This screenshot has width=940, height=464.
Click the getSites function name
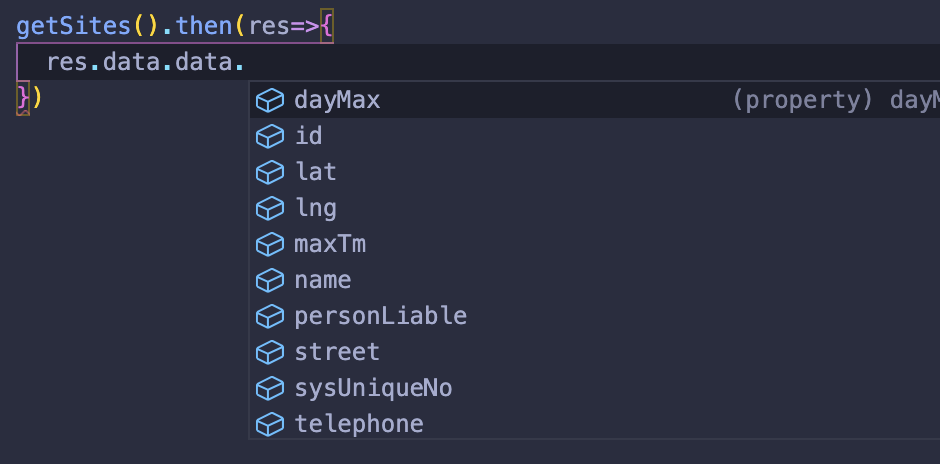coord(73,26)
